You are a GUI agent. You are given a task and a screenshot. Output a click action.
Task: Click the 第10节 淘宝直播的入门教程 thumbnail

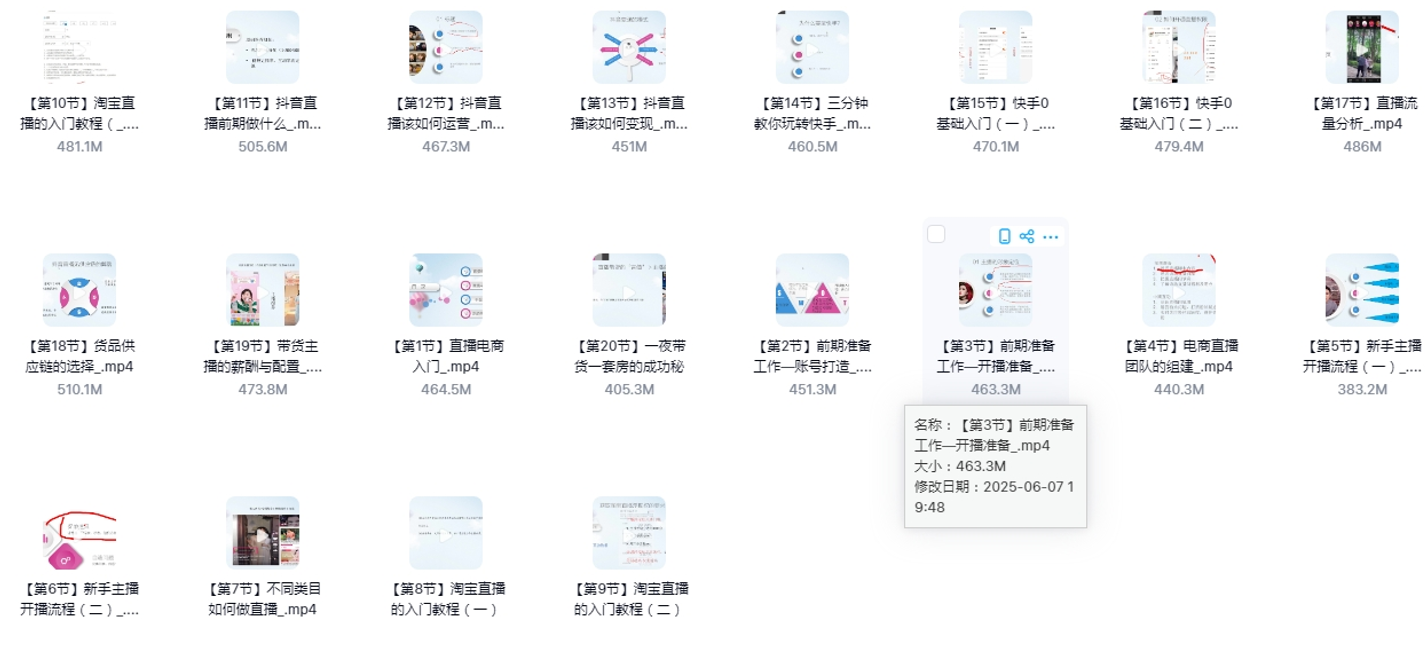79,47
